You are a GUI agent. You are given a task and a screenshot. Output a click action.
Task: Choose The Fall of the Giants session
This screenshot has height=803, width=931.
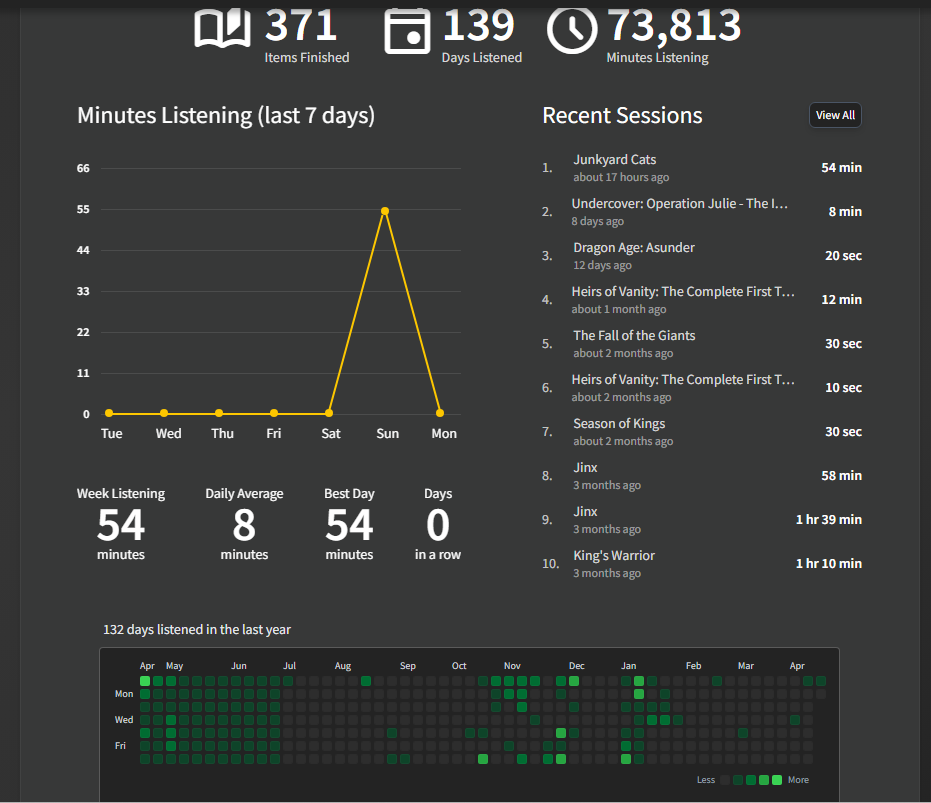(634, 336)
